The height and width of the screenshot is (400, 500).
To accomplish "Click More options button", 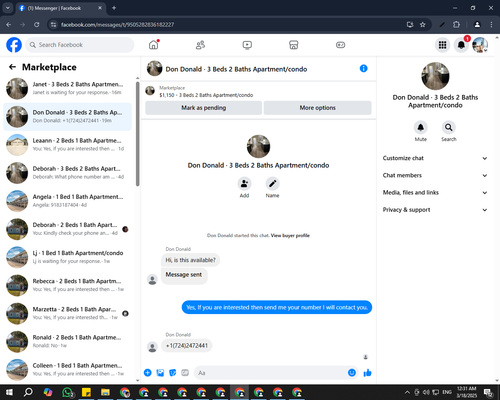I will click(x=317, y=108).
